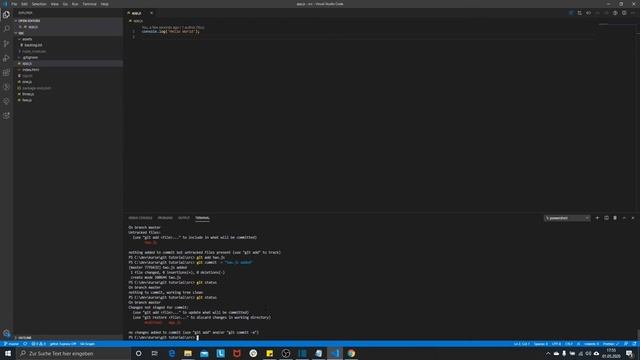Screen dimensions: 640x360
Task: Split the terminal panel
Action: 606,218
